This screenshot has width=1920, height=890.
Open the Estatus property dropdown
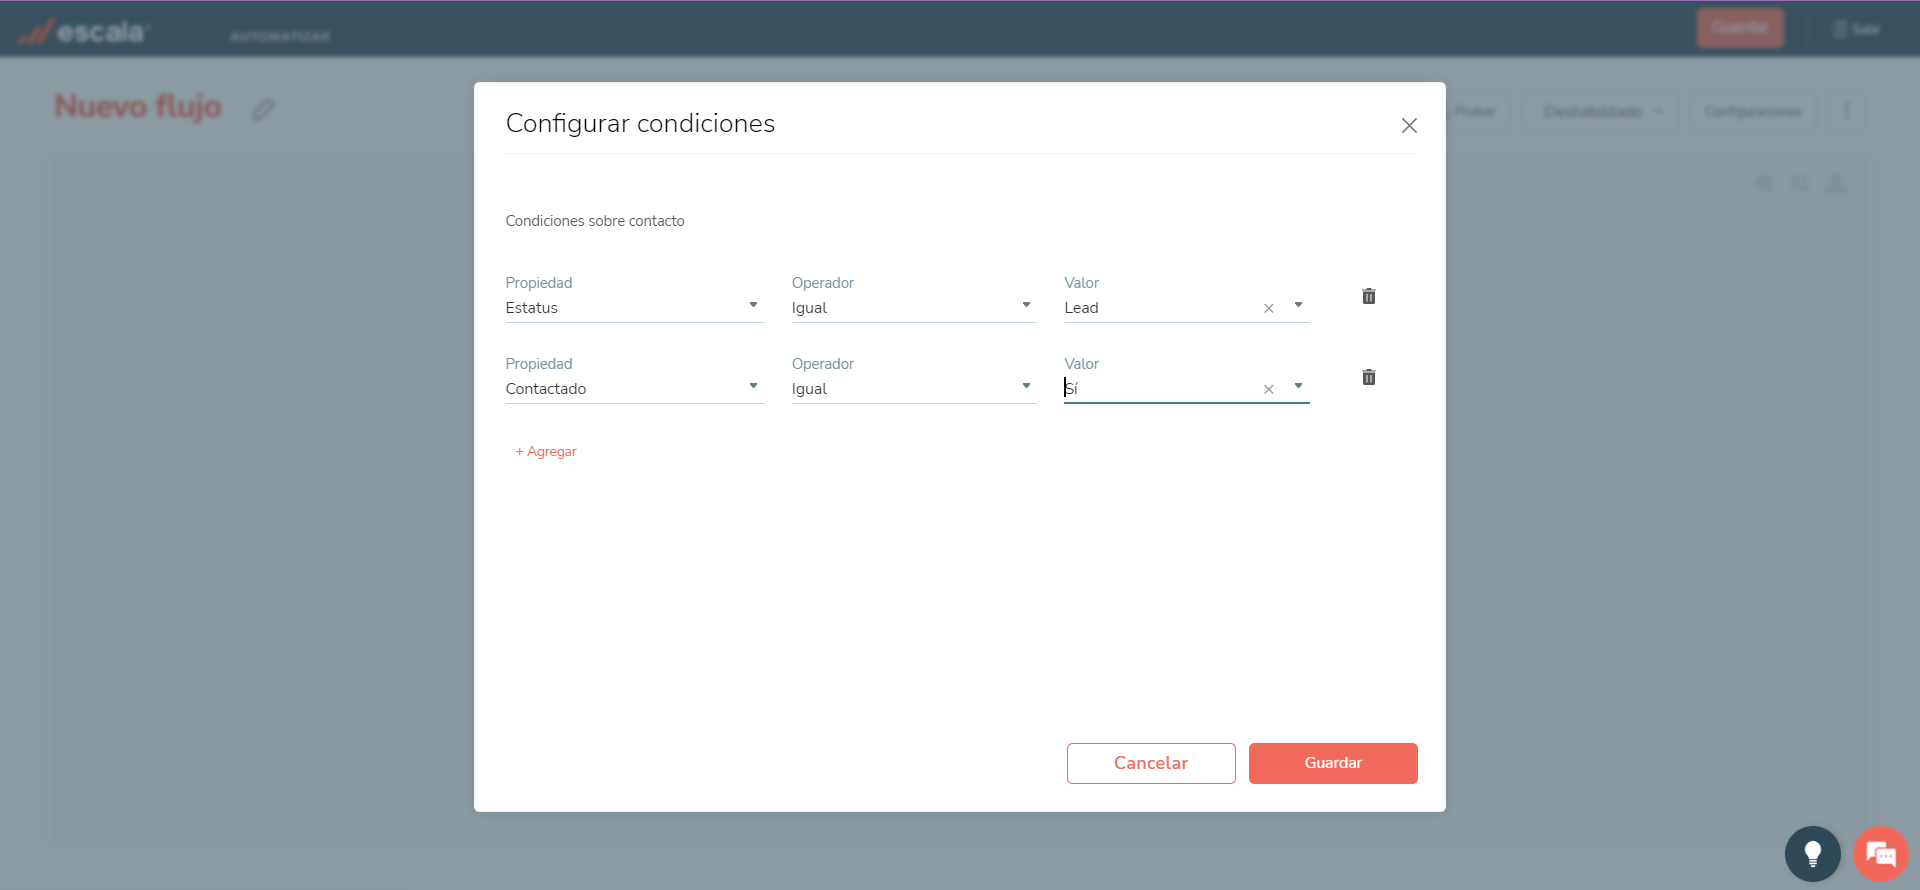(x=635, y=308)
